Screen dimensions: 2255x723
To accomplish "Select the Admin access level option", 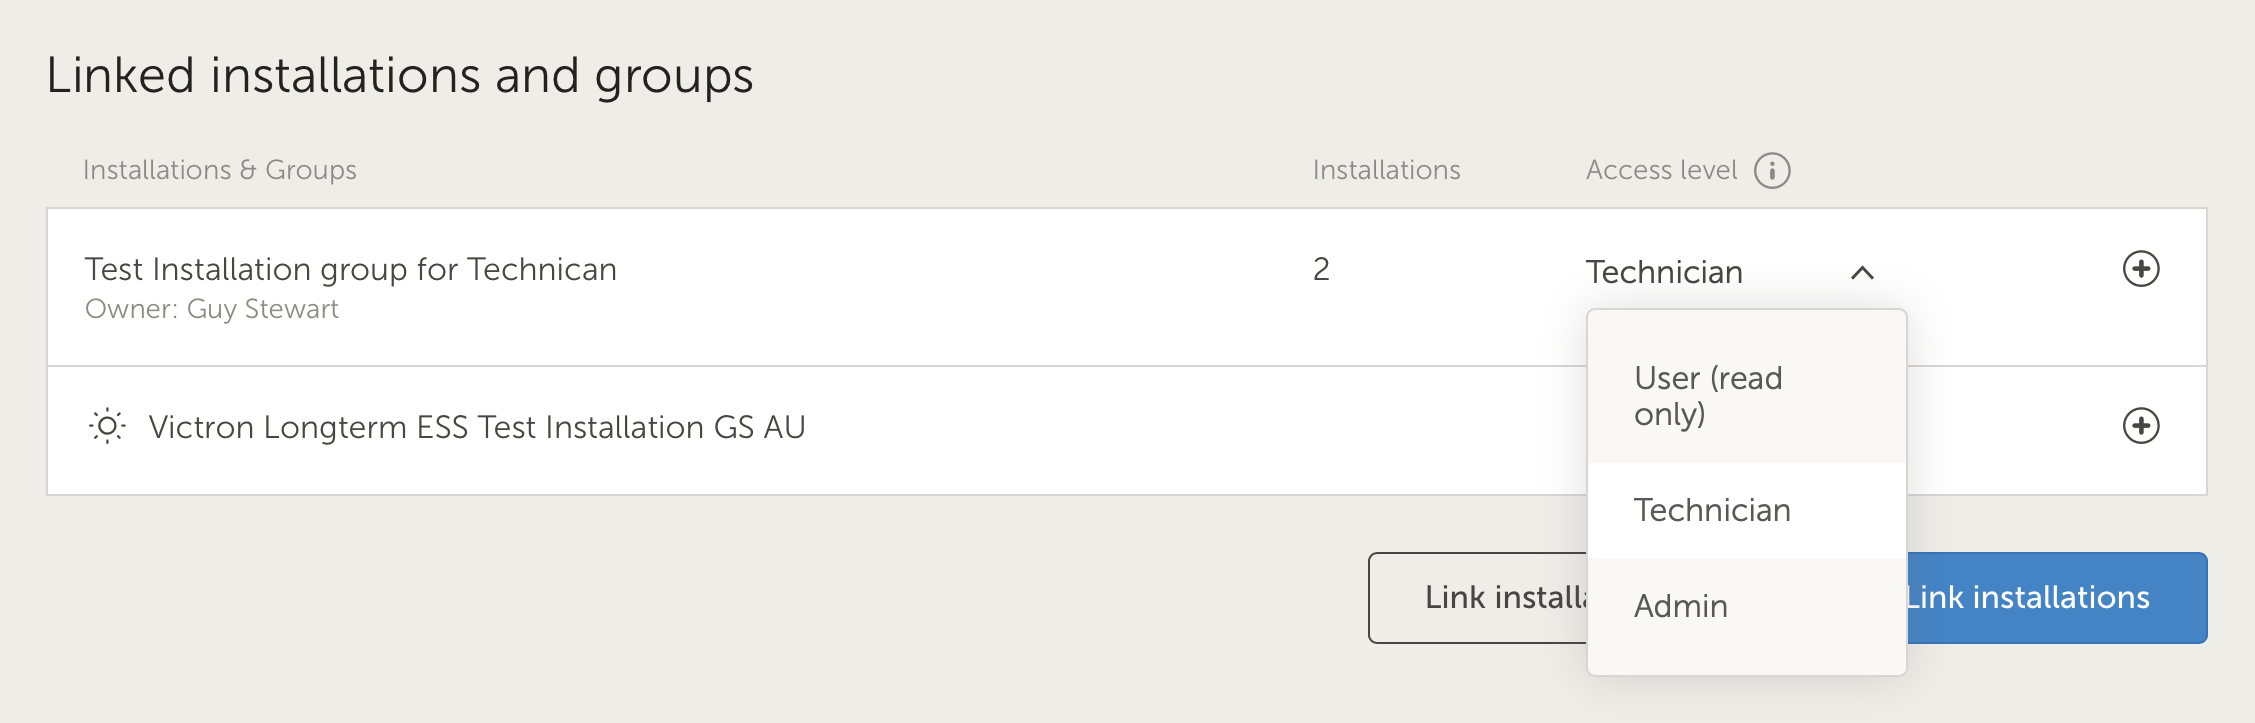I will pos(1747,606).
